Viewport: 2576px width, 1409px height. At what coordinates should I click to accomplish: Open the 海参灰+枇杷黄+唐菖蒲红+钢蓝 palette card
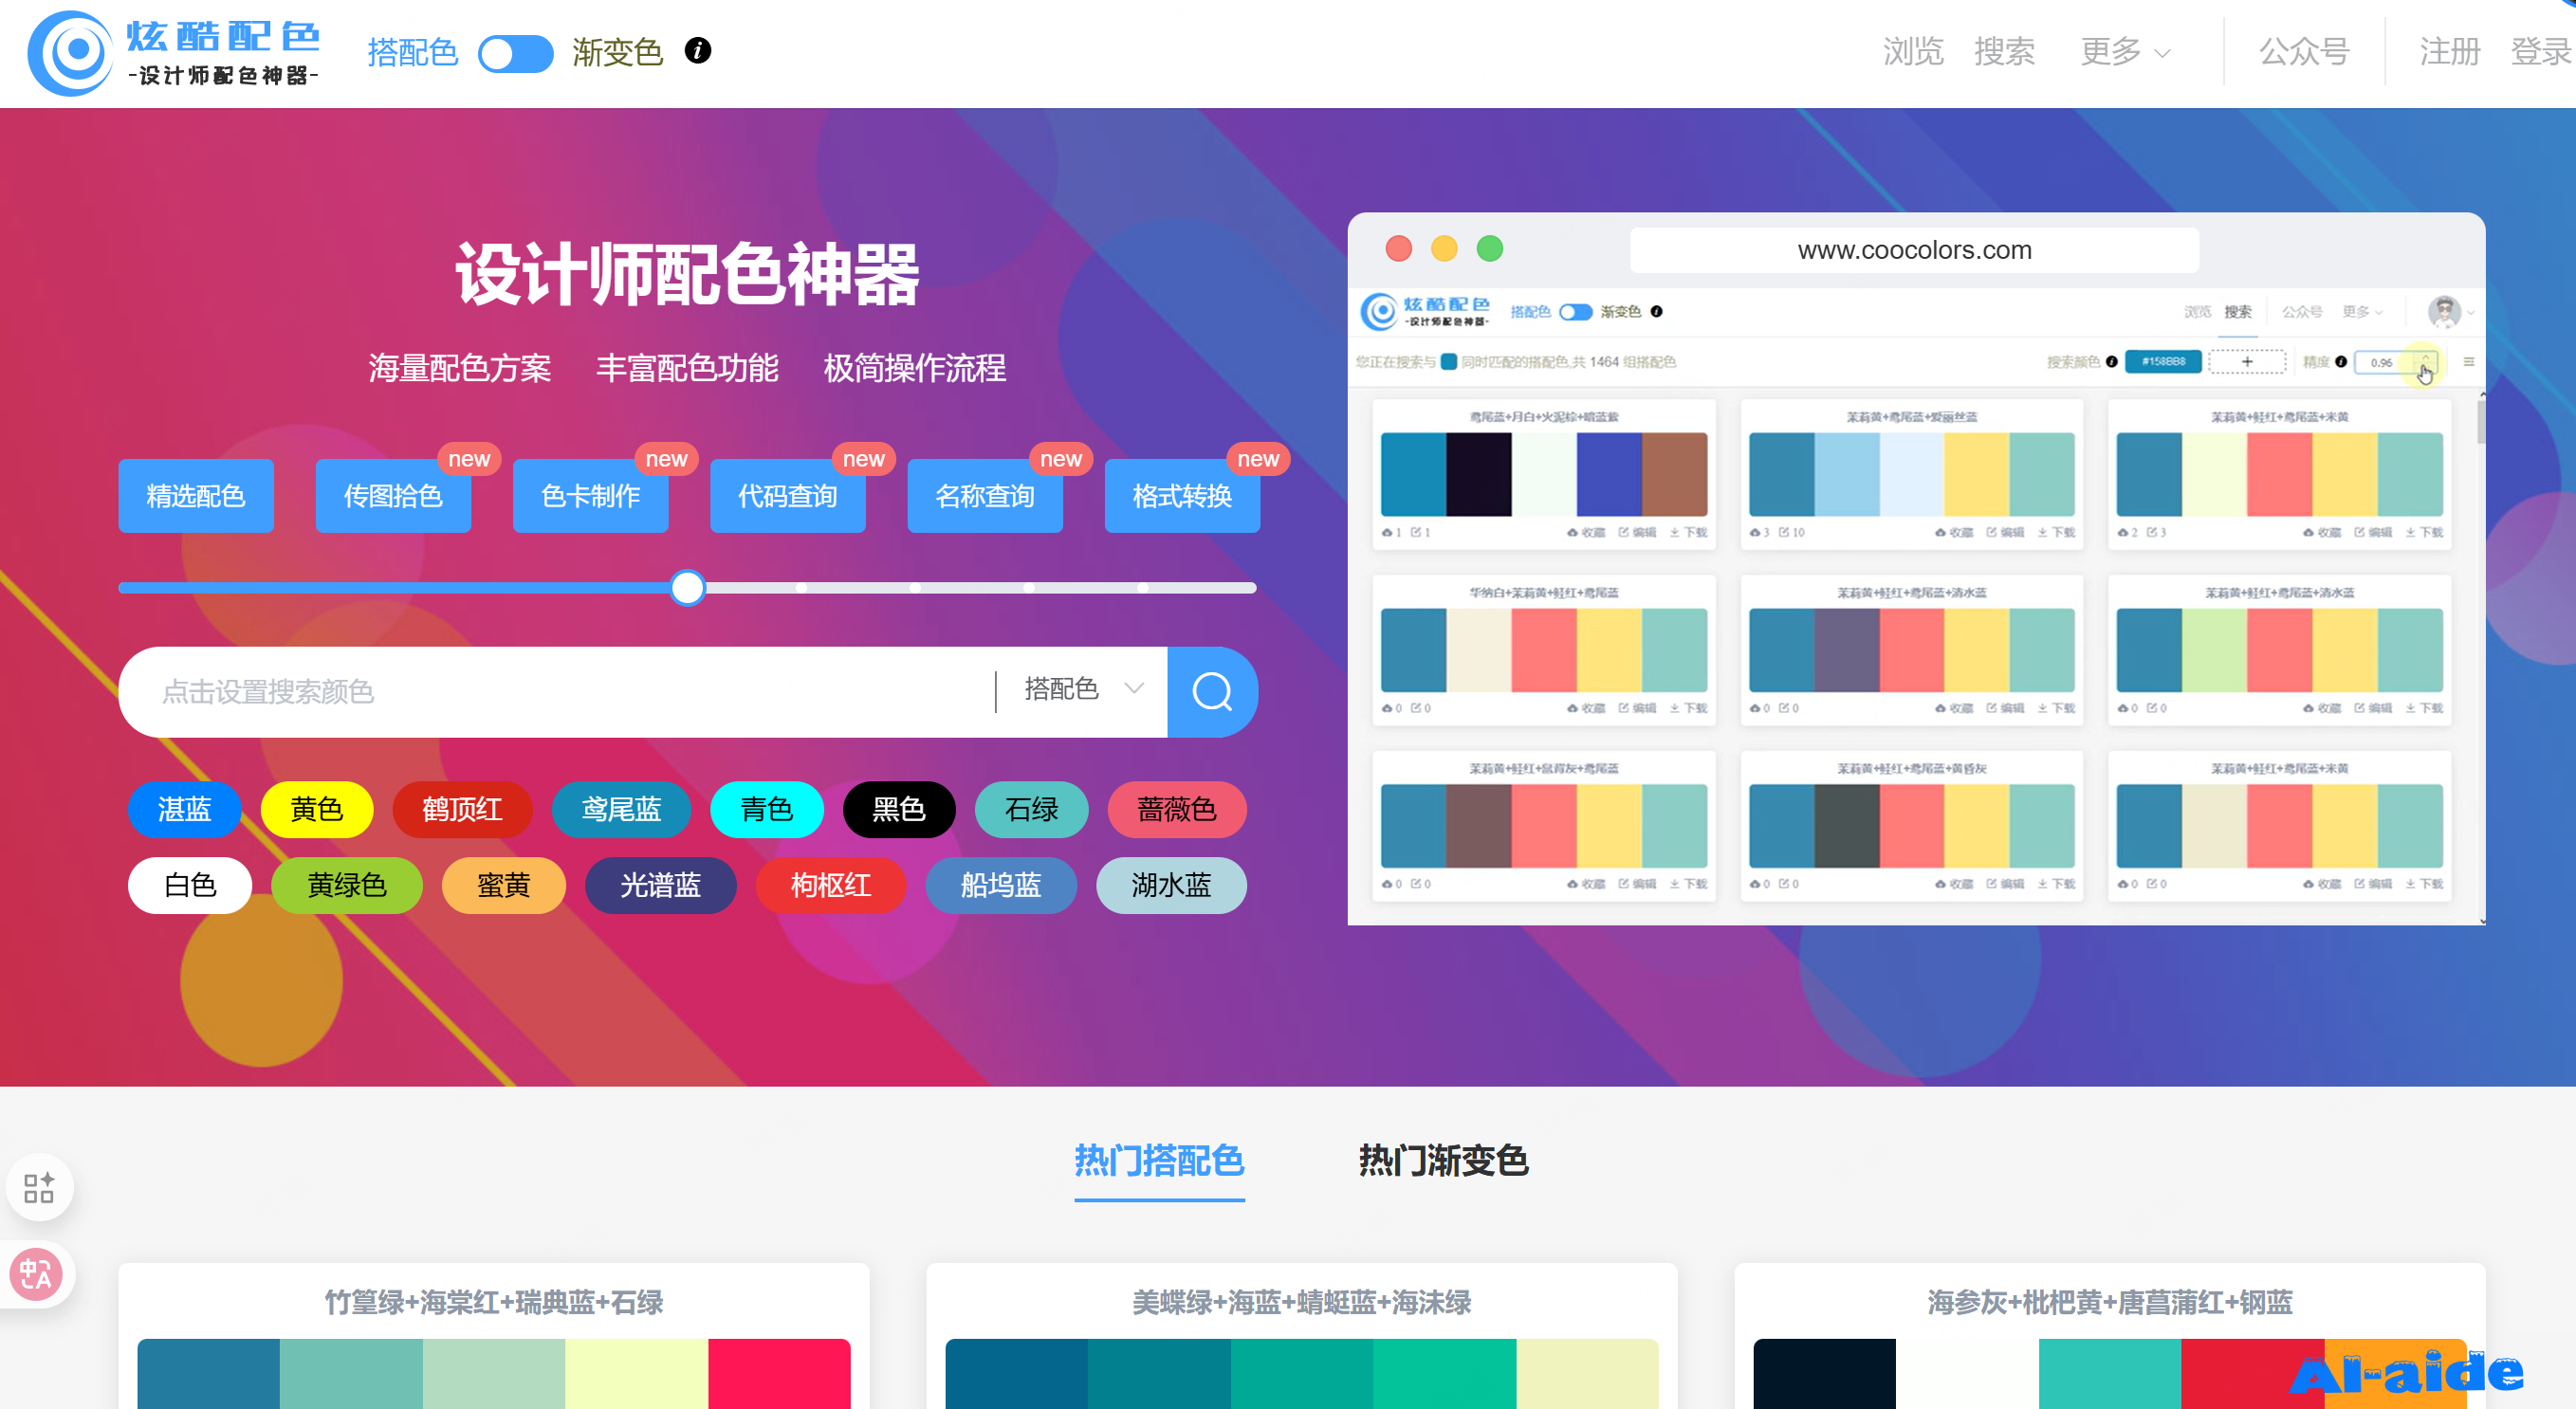coord(2110,1336)
